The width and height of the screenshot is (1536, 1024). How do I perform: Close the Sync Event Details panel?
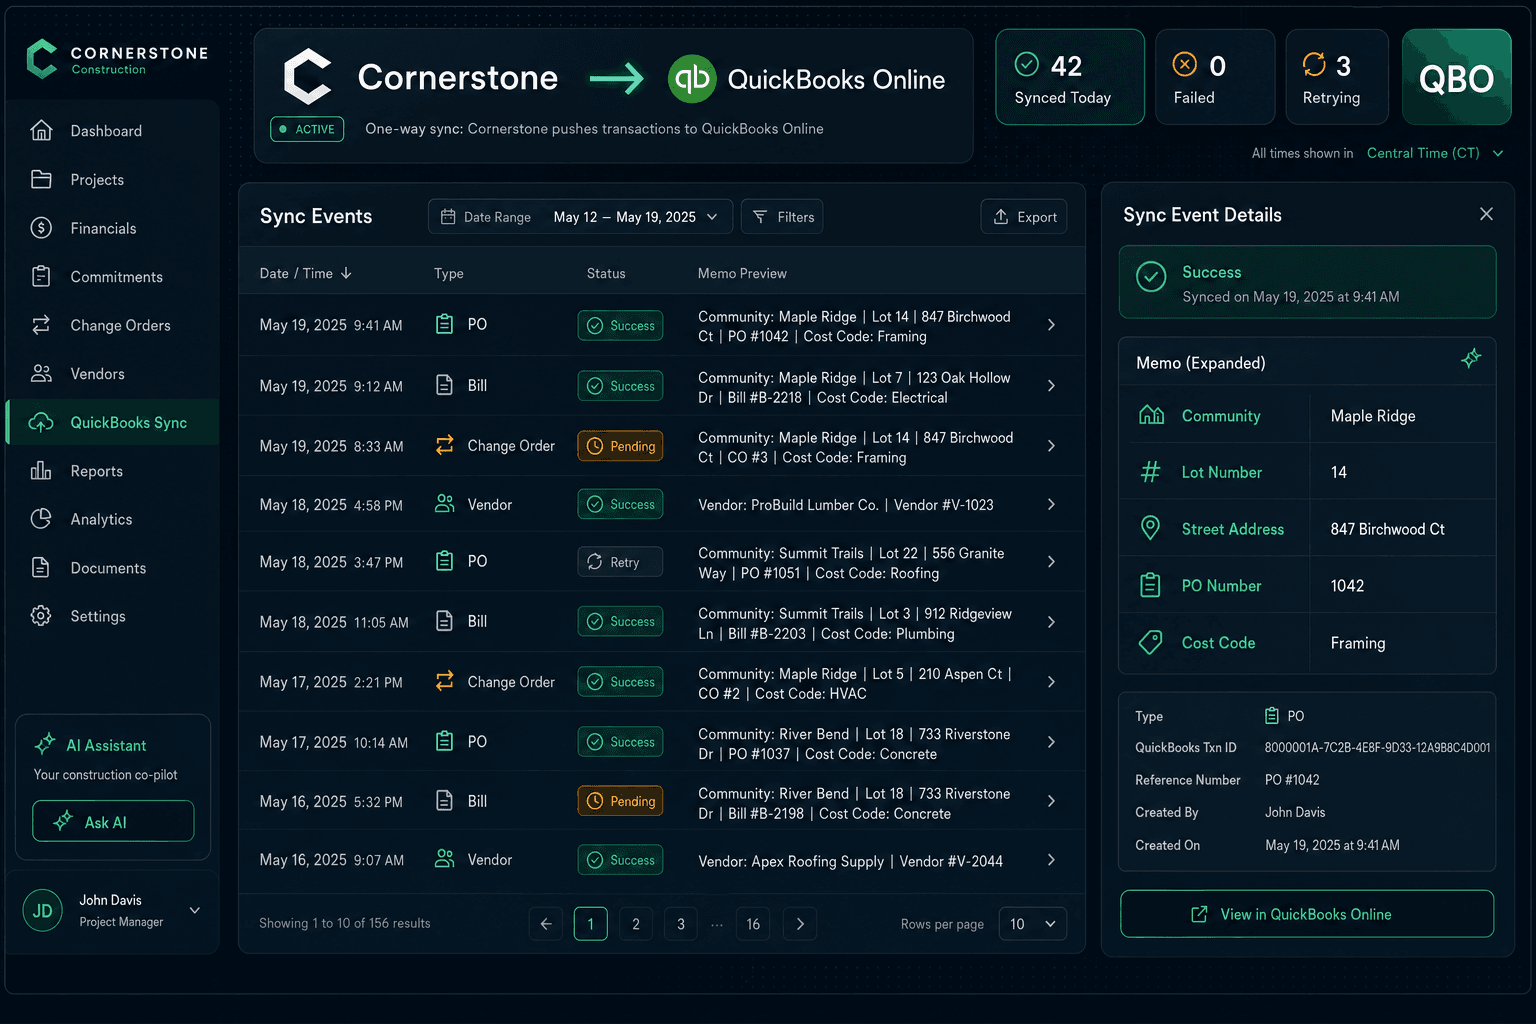(1486, 214)
